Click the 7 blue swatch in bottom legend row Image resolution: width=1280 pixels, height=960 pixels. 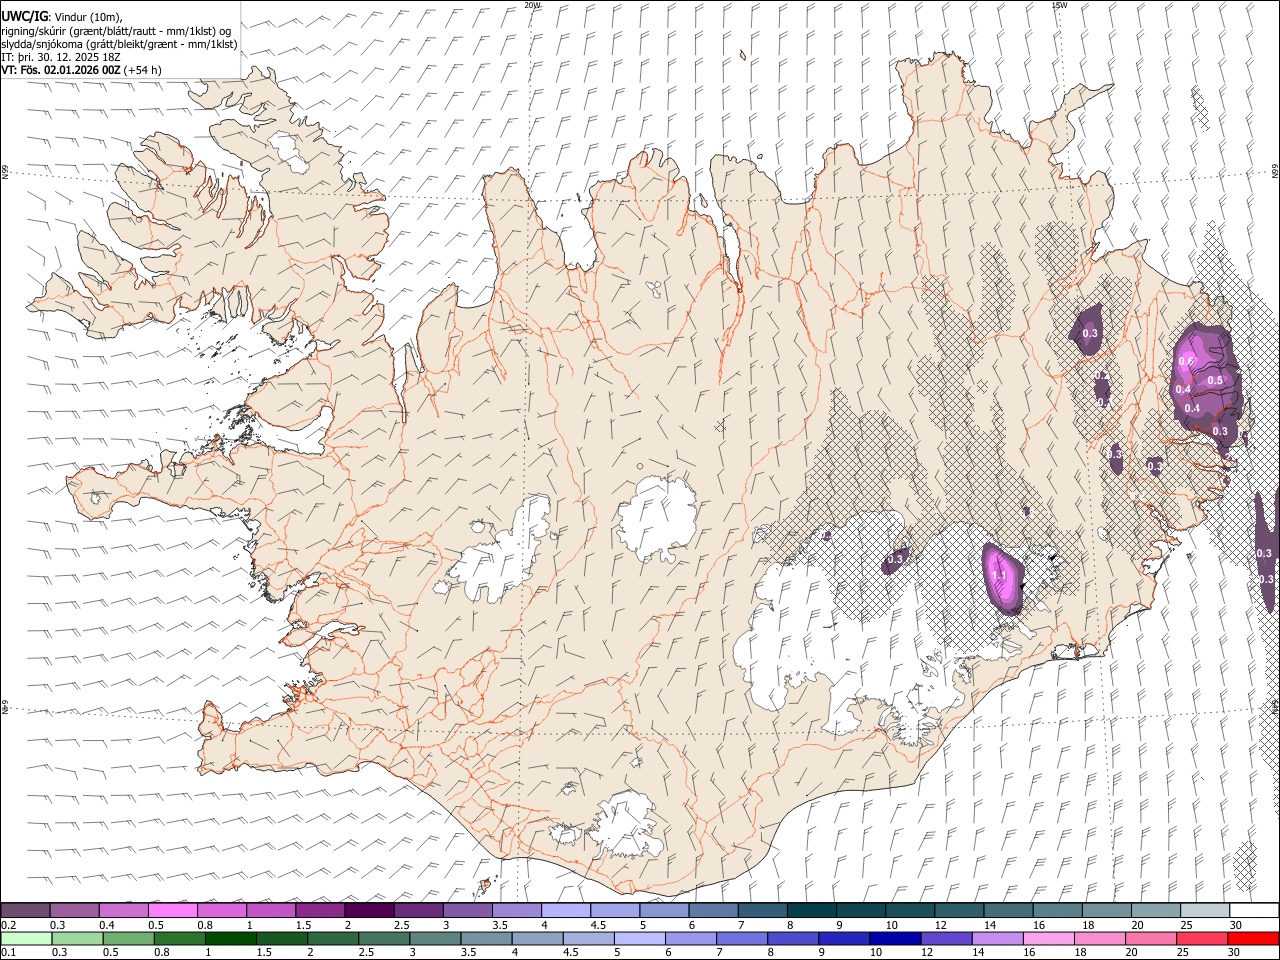742,938
